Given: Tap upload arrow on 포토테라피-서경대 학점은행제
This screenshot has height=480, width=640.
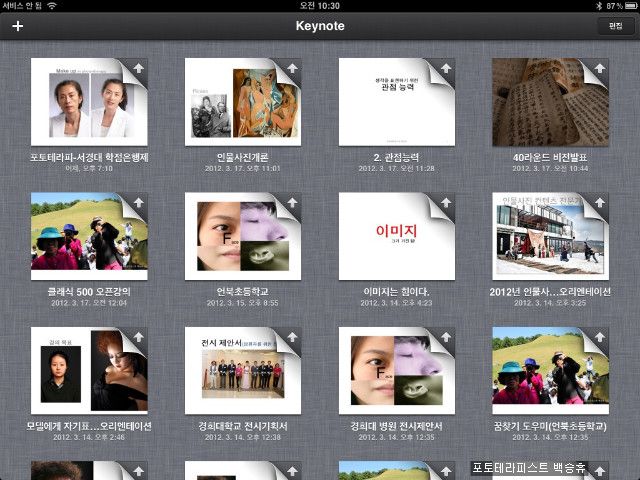Looking at the screenshot, I should [139, 68].
